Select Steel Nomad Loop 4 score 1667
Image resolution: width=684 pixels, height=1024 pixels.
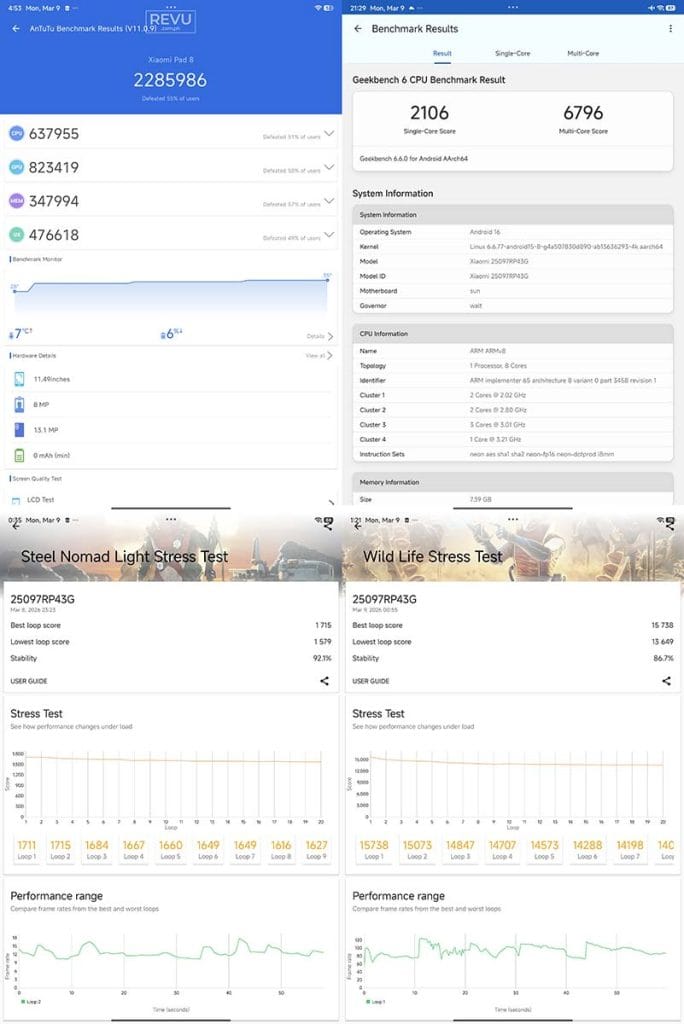tap(133, 849)
